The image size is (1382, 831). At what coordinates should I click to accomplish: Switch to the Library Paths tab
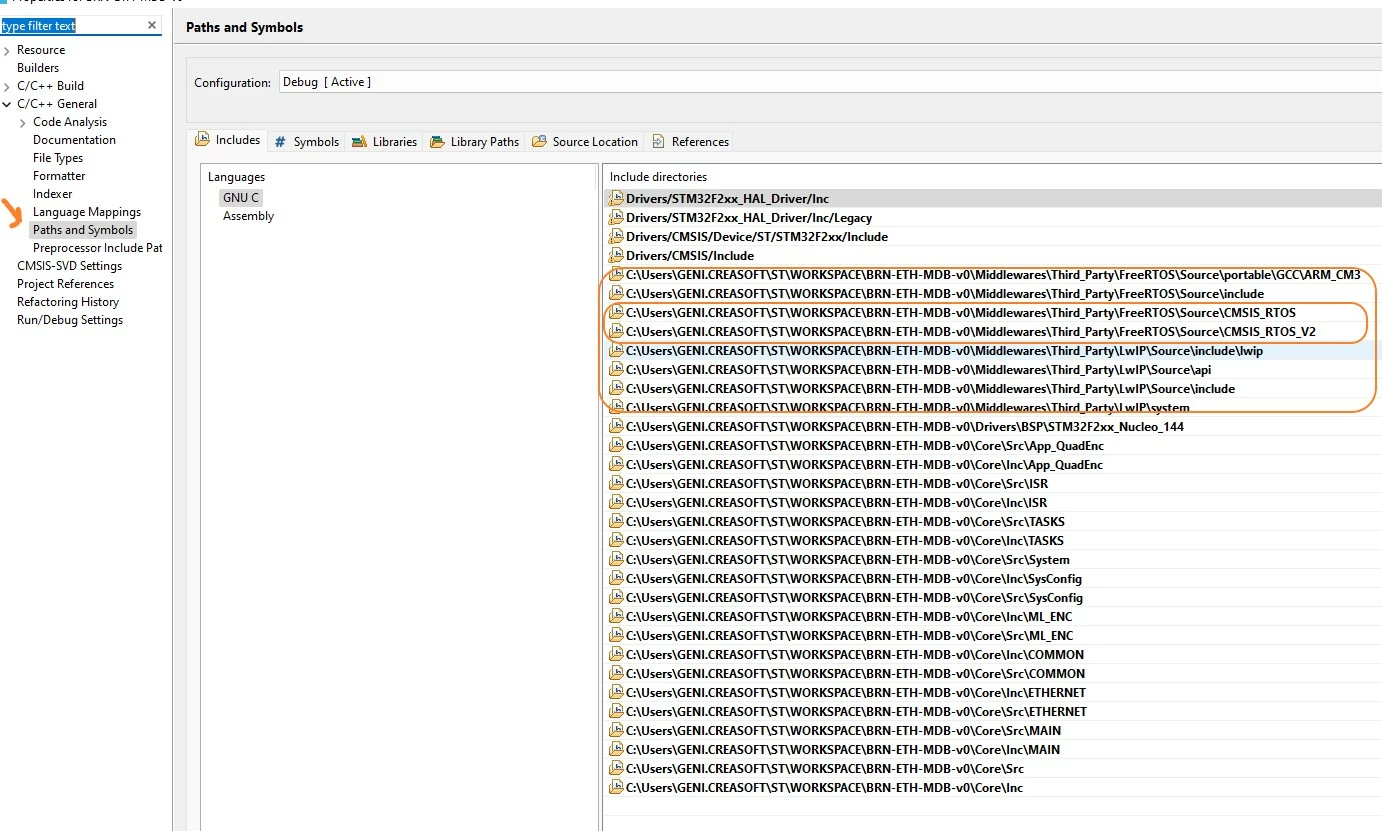474,142
